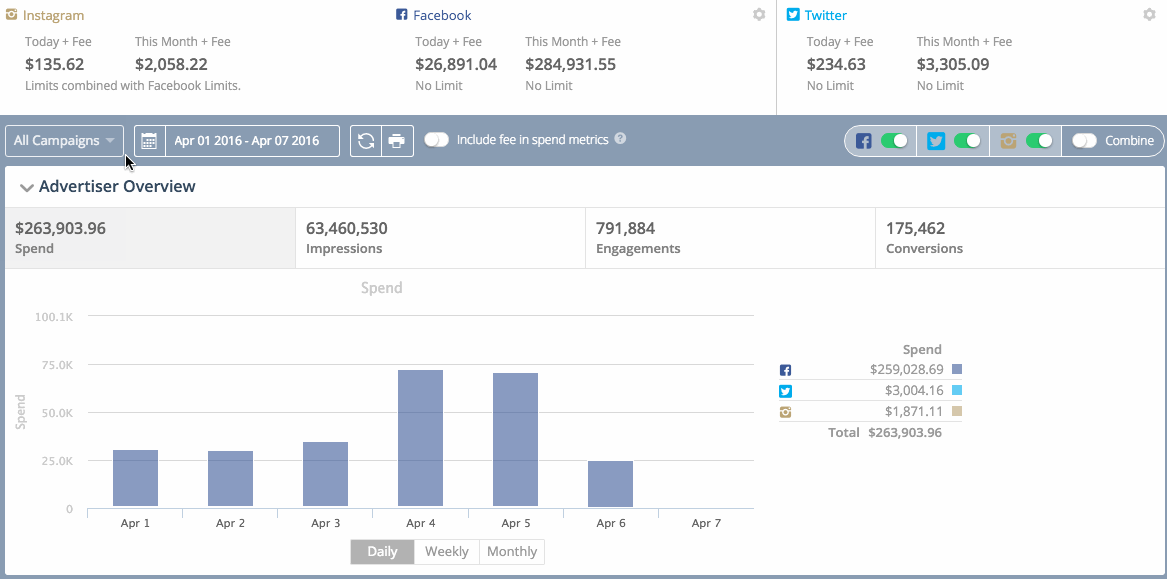Image resolution: width=1167 pixels, height=579 pixels.
Task: Turn on the Combine toggle
Action: coord(1087,140)
